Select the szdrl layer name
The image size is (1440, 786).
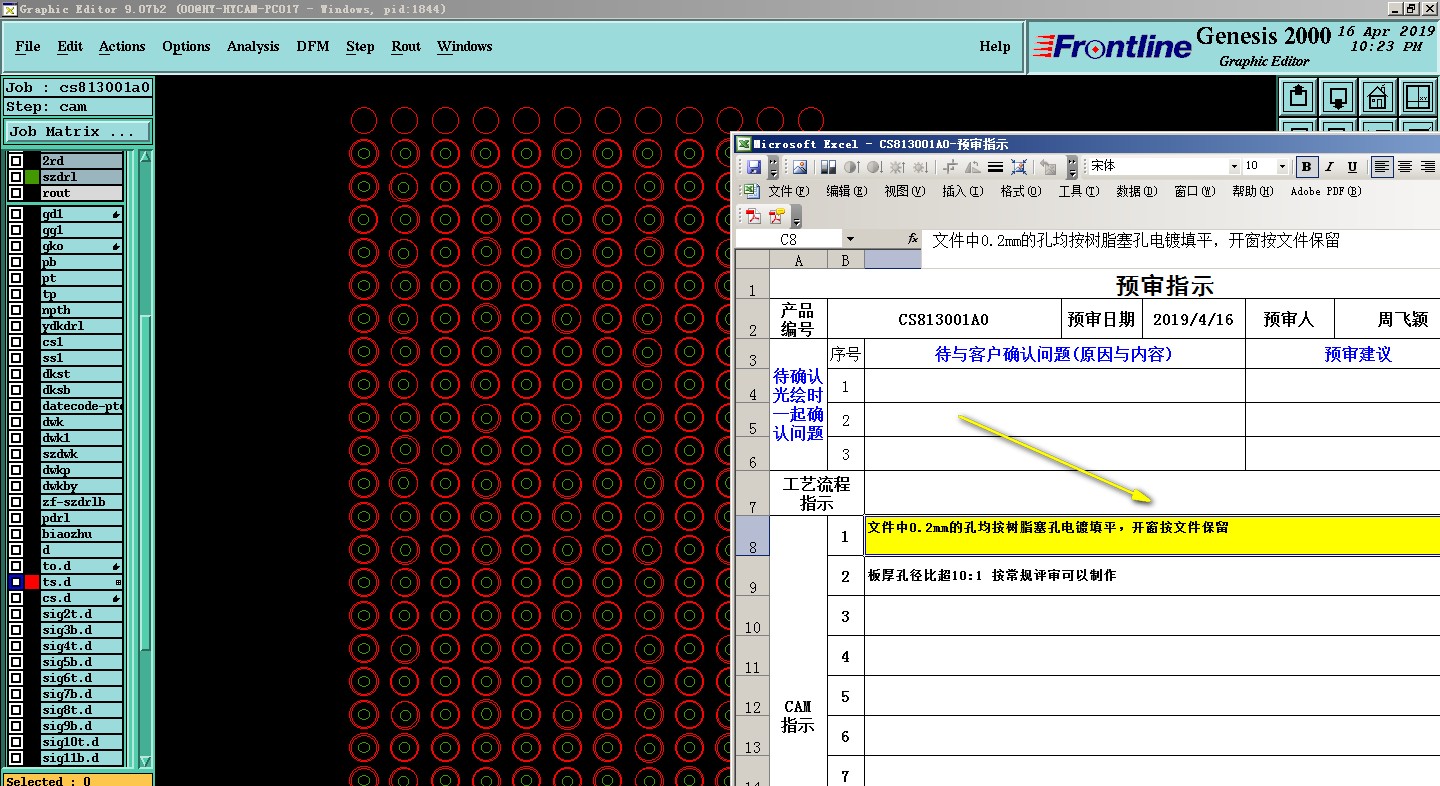click(82, 177)
